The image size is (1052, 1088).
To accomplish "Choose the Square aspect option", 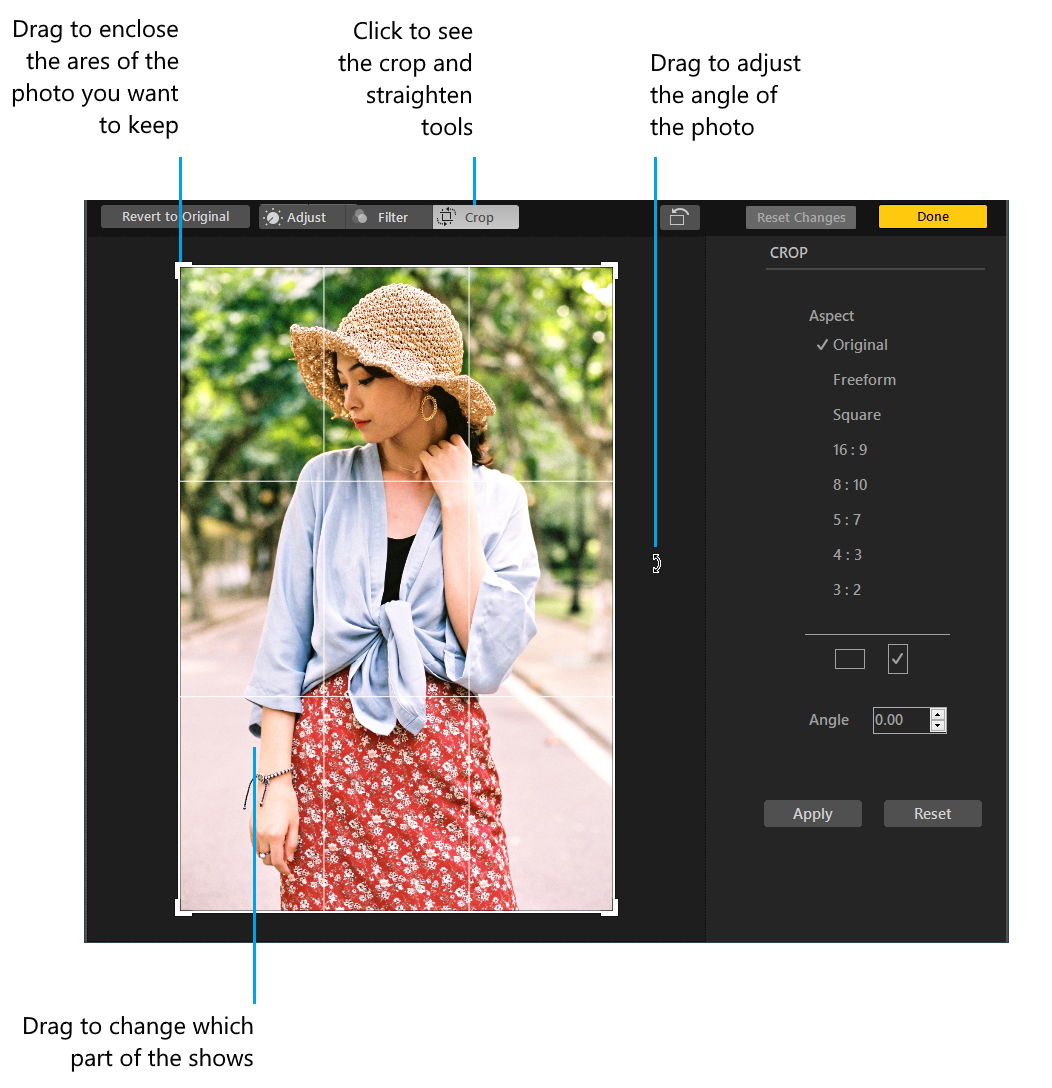I will (856, 415).
